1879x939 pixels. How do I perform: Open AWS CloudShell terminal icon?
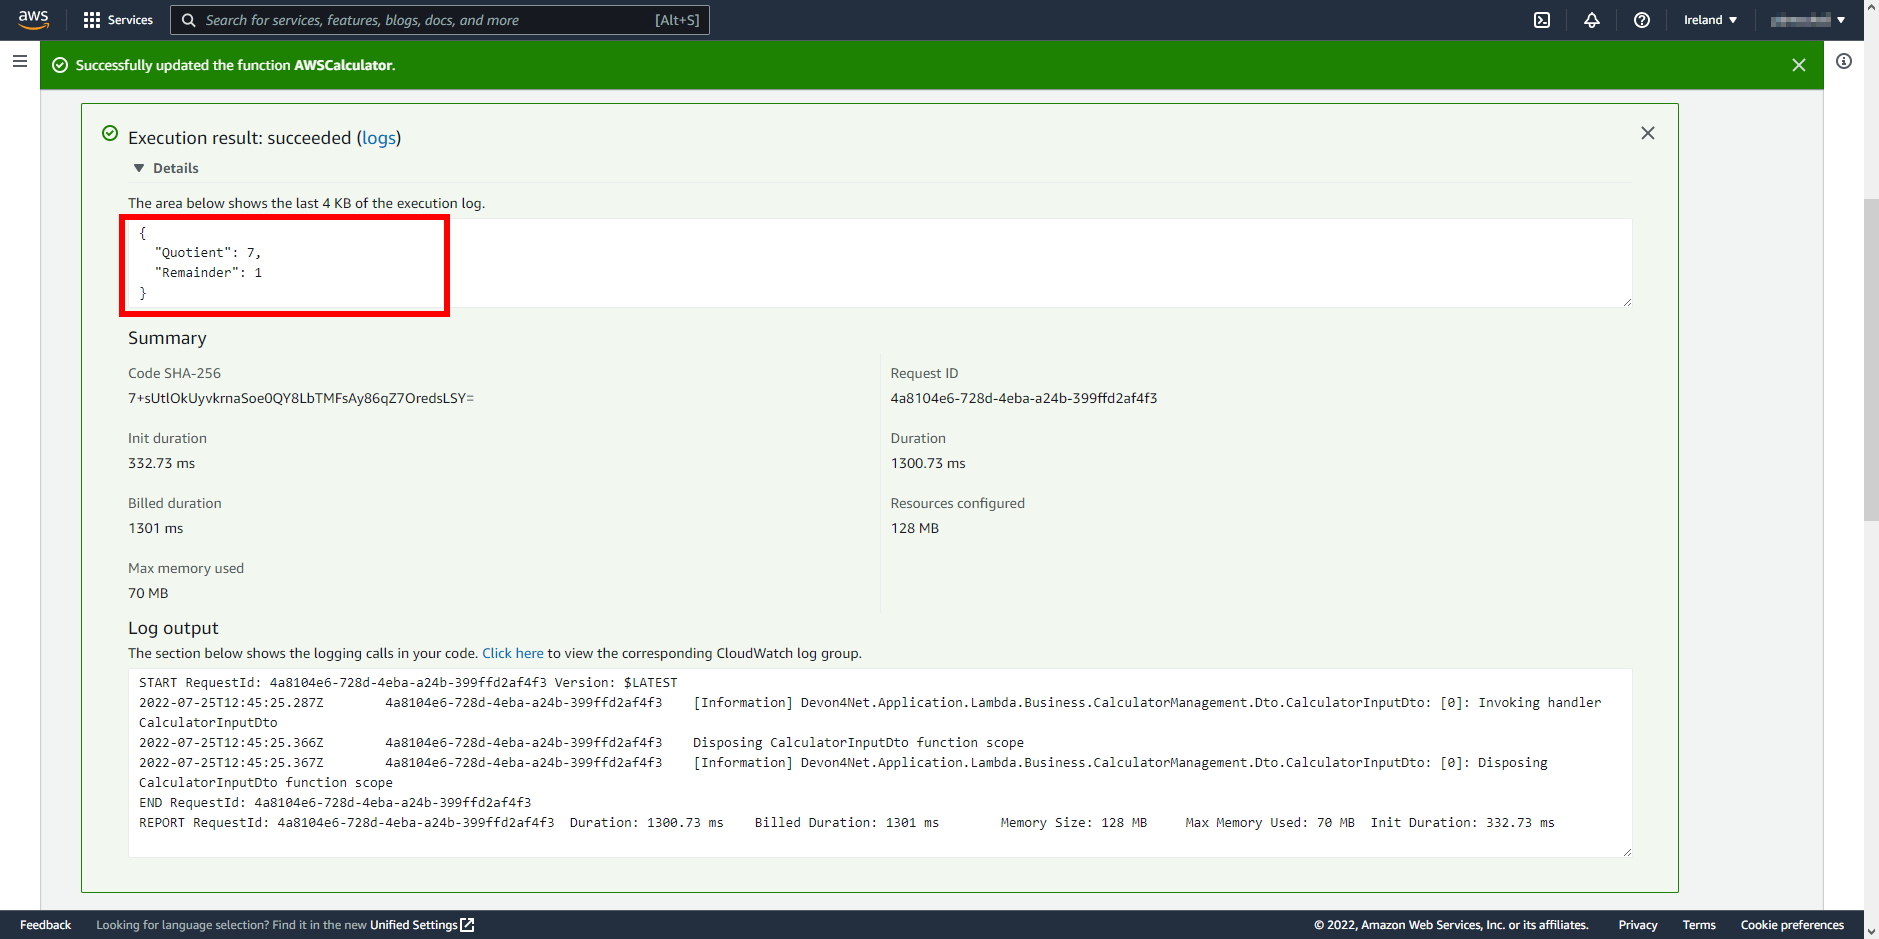(1542, 19)
